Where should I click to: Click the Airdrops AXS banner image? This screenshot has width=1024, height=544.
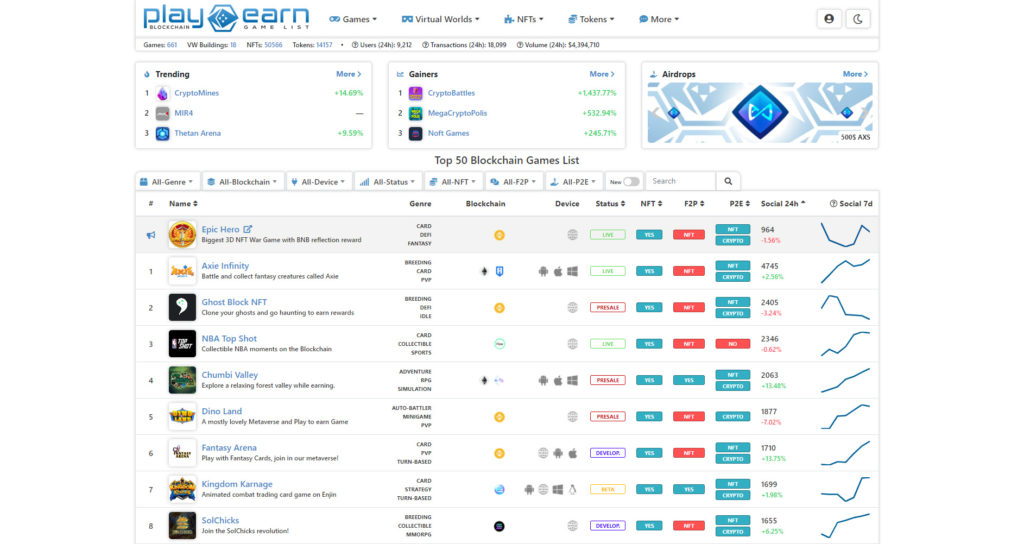click(760, 113)
